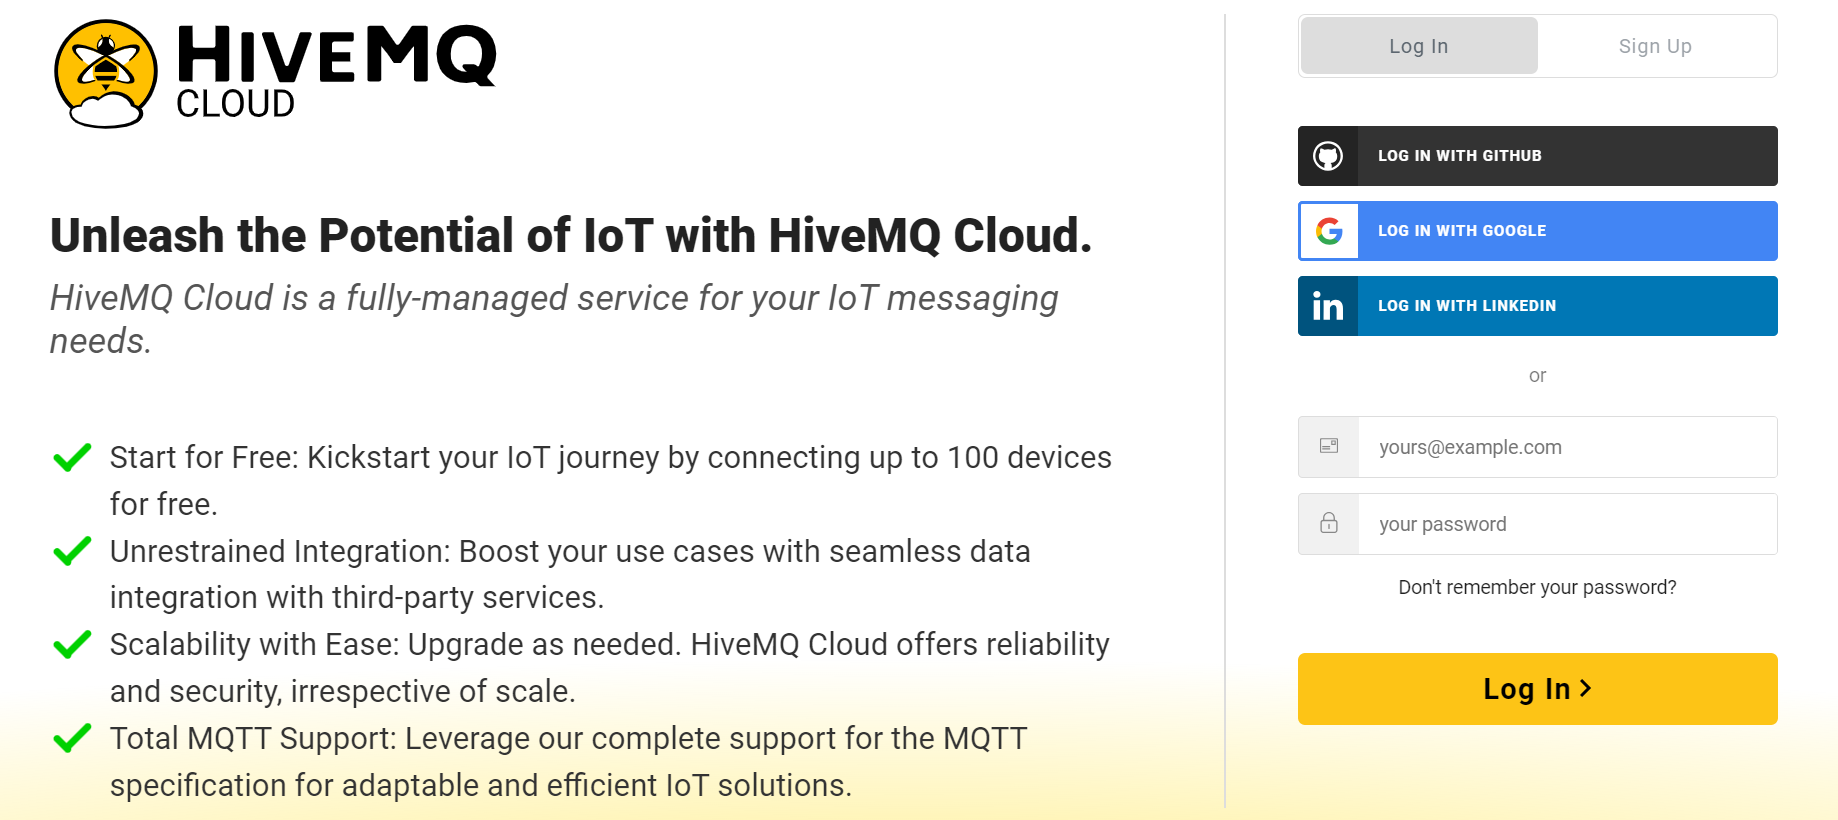The image size is (1838, 820).
Task: Select the Log In tab
Action: [x=1418, y=46]
